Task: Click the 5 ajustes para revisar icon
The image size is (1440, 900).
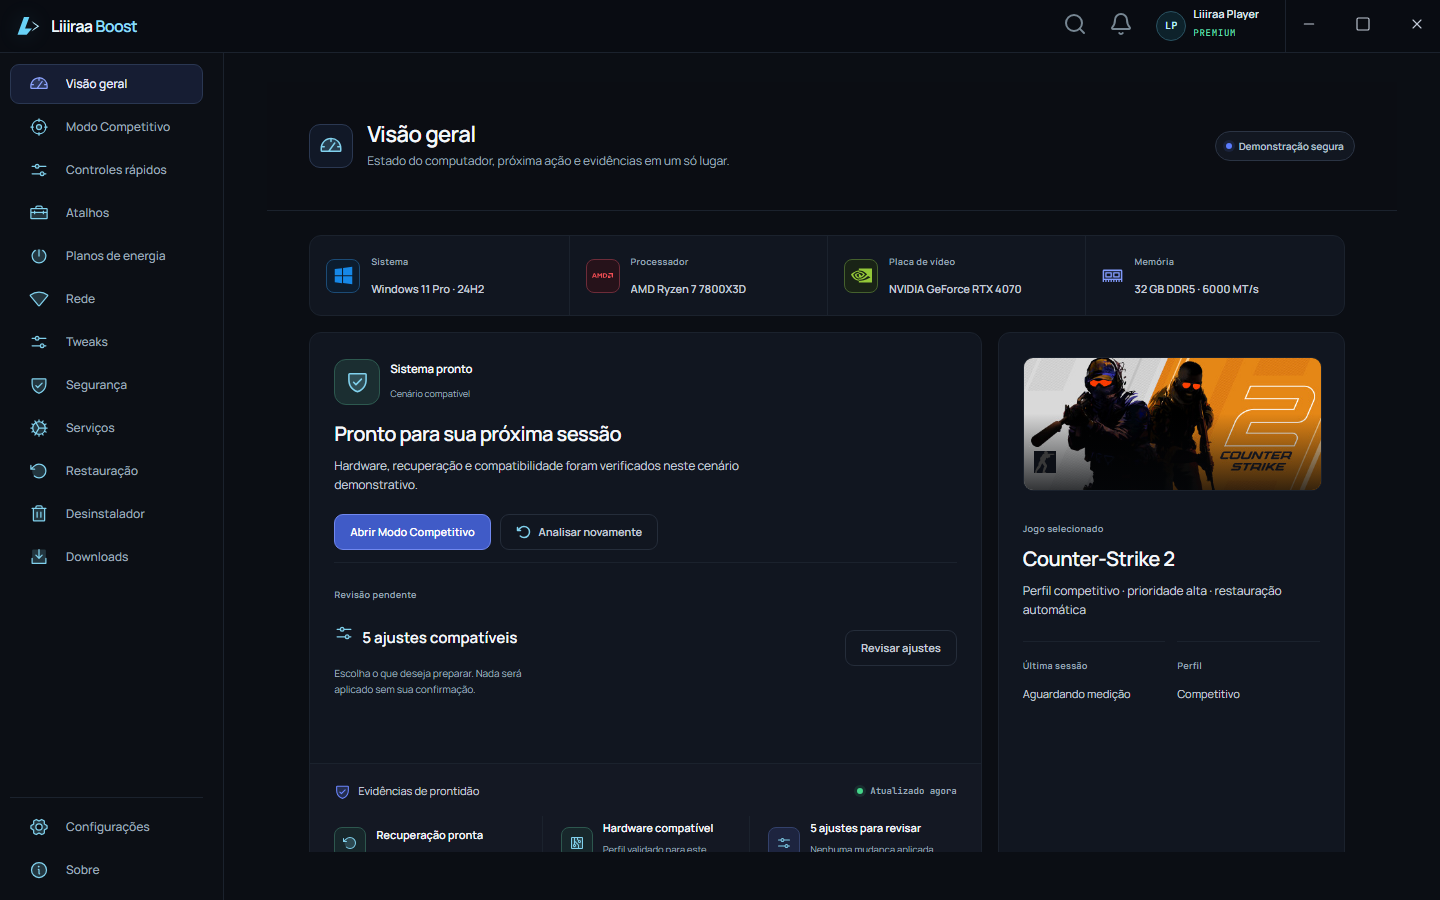Action: click(x=784, y=841)
